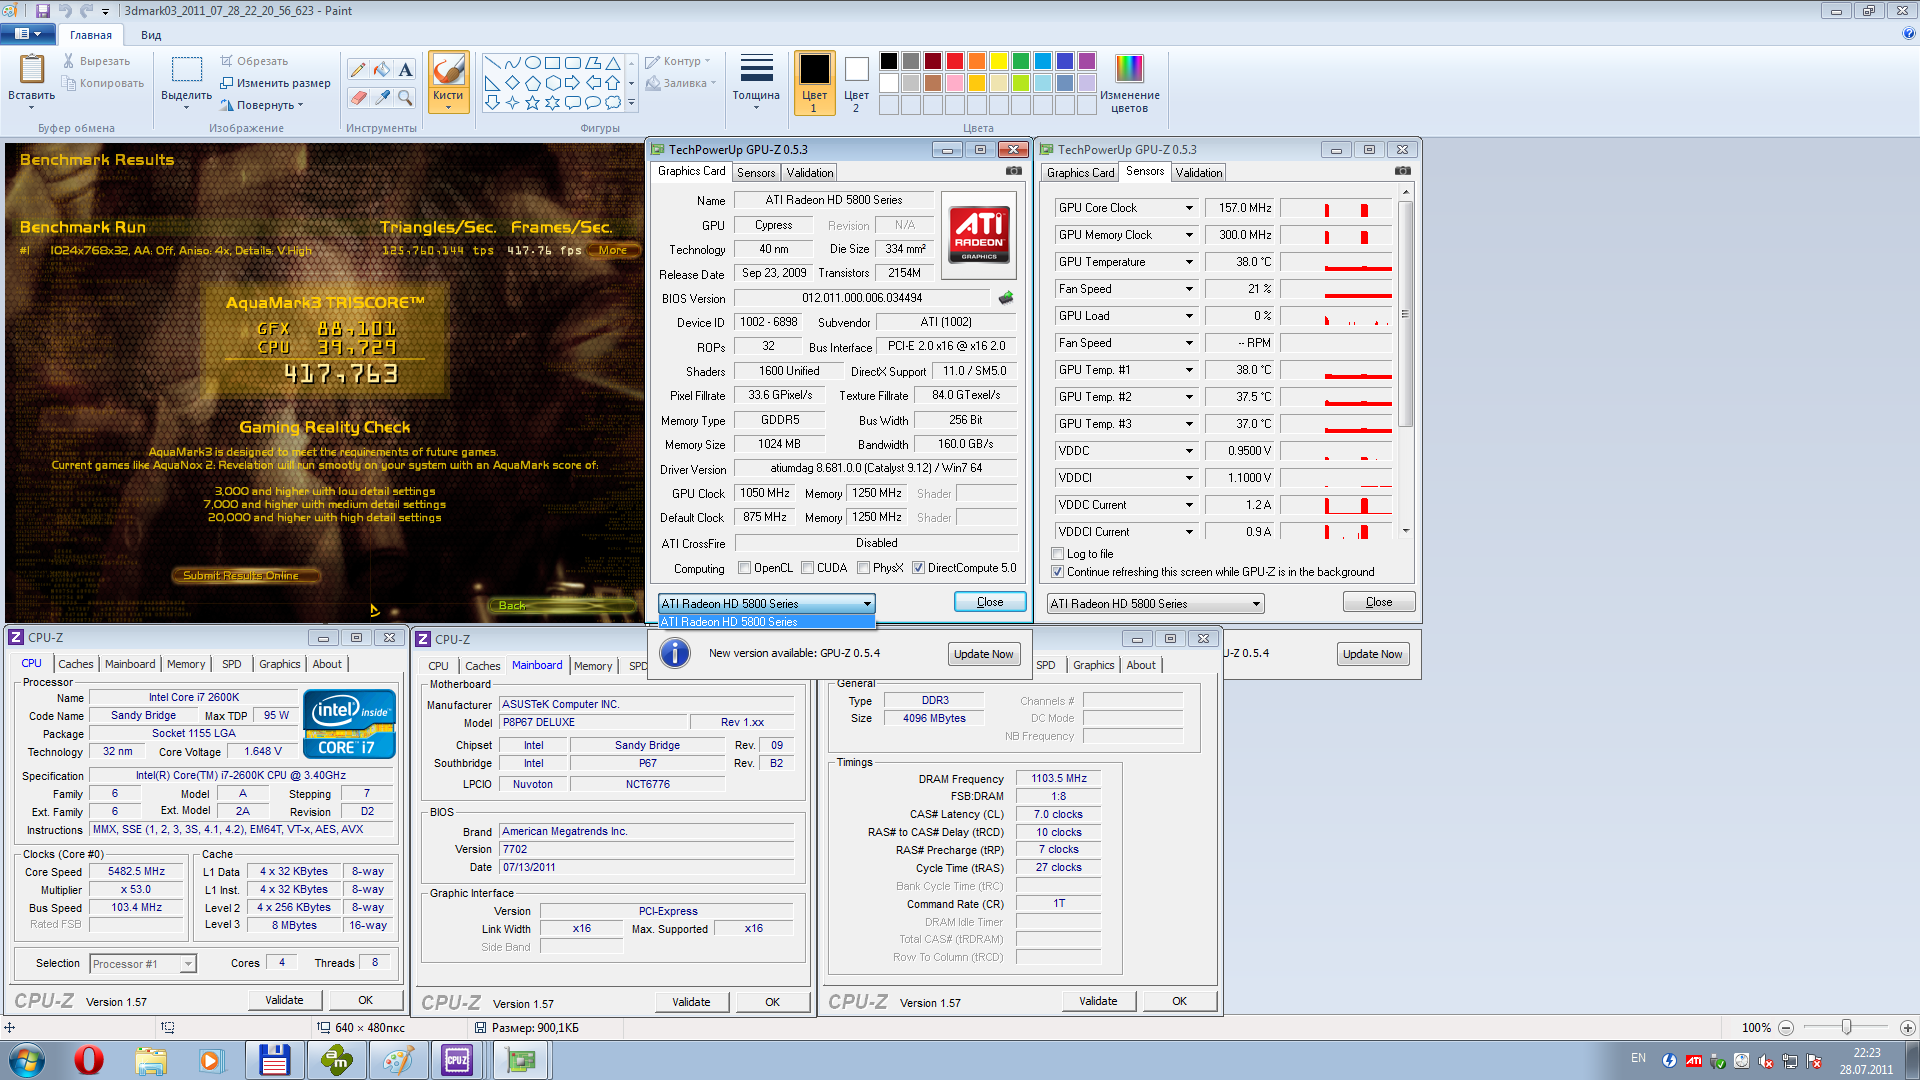Select the Color picker eyedropper tool
The image size is (1920, 1080).
[x=382, y=97]
